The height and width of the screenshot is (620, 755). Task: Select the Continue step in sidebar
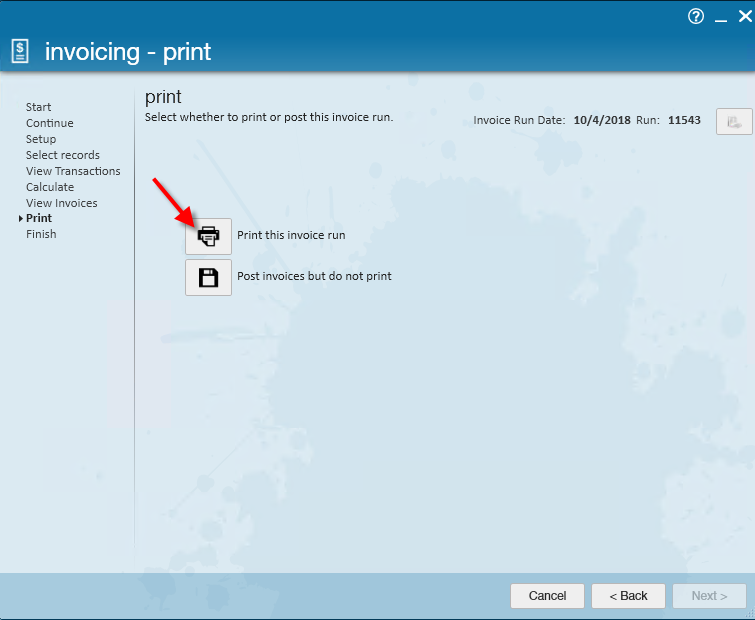50,123
